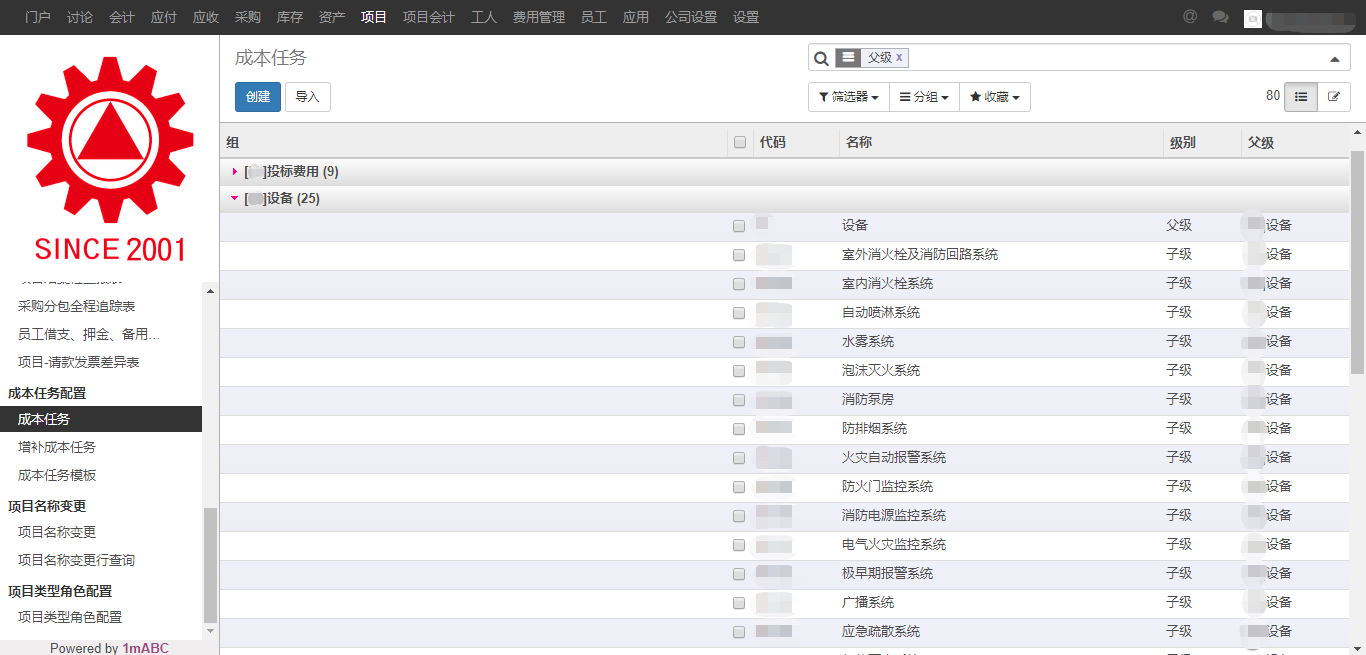
Task: Open 项目名称变更行查询 in sidebar
Action: click(77, 560)
